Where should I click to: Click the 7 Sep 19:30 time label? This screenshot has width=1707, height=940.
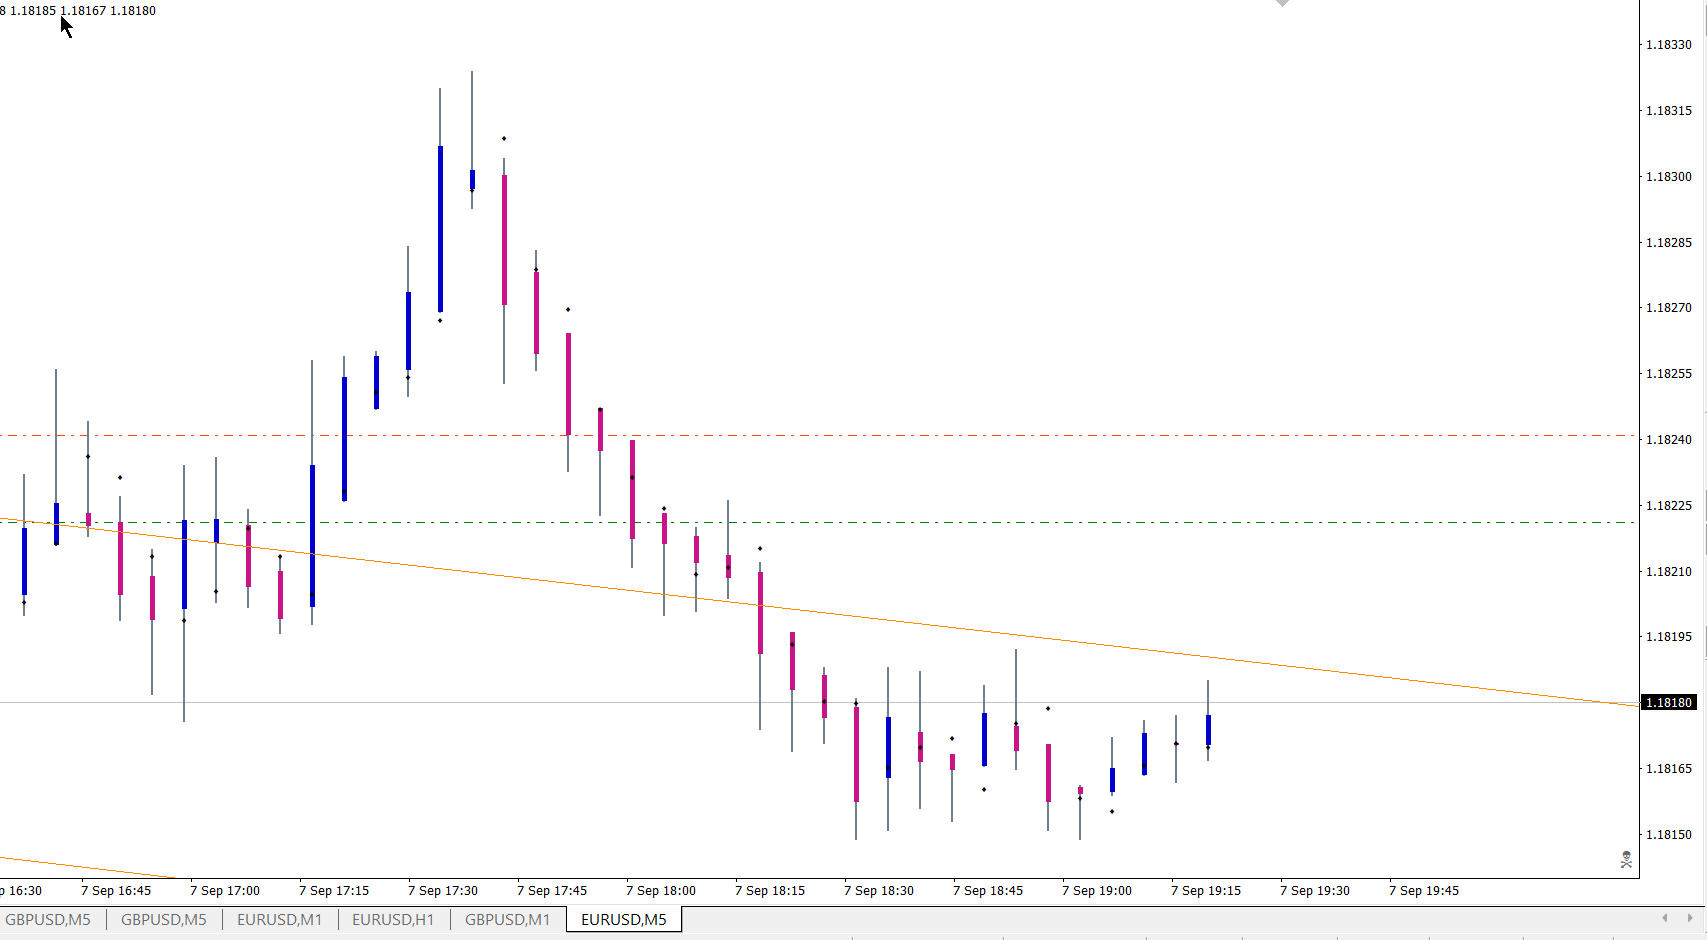point(1315,891)
